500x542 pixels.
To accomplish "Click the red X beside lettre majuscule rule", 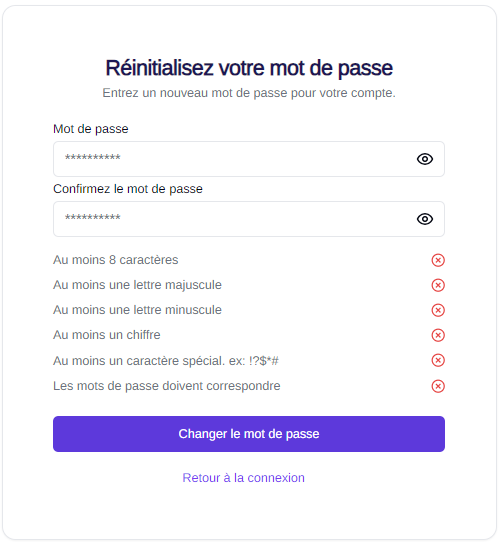I will click(438, 285).
